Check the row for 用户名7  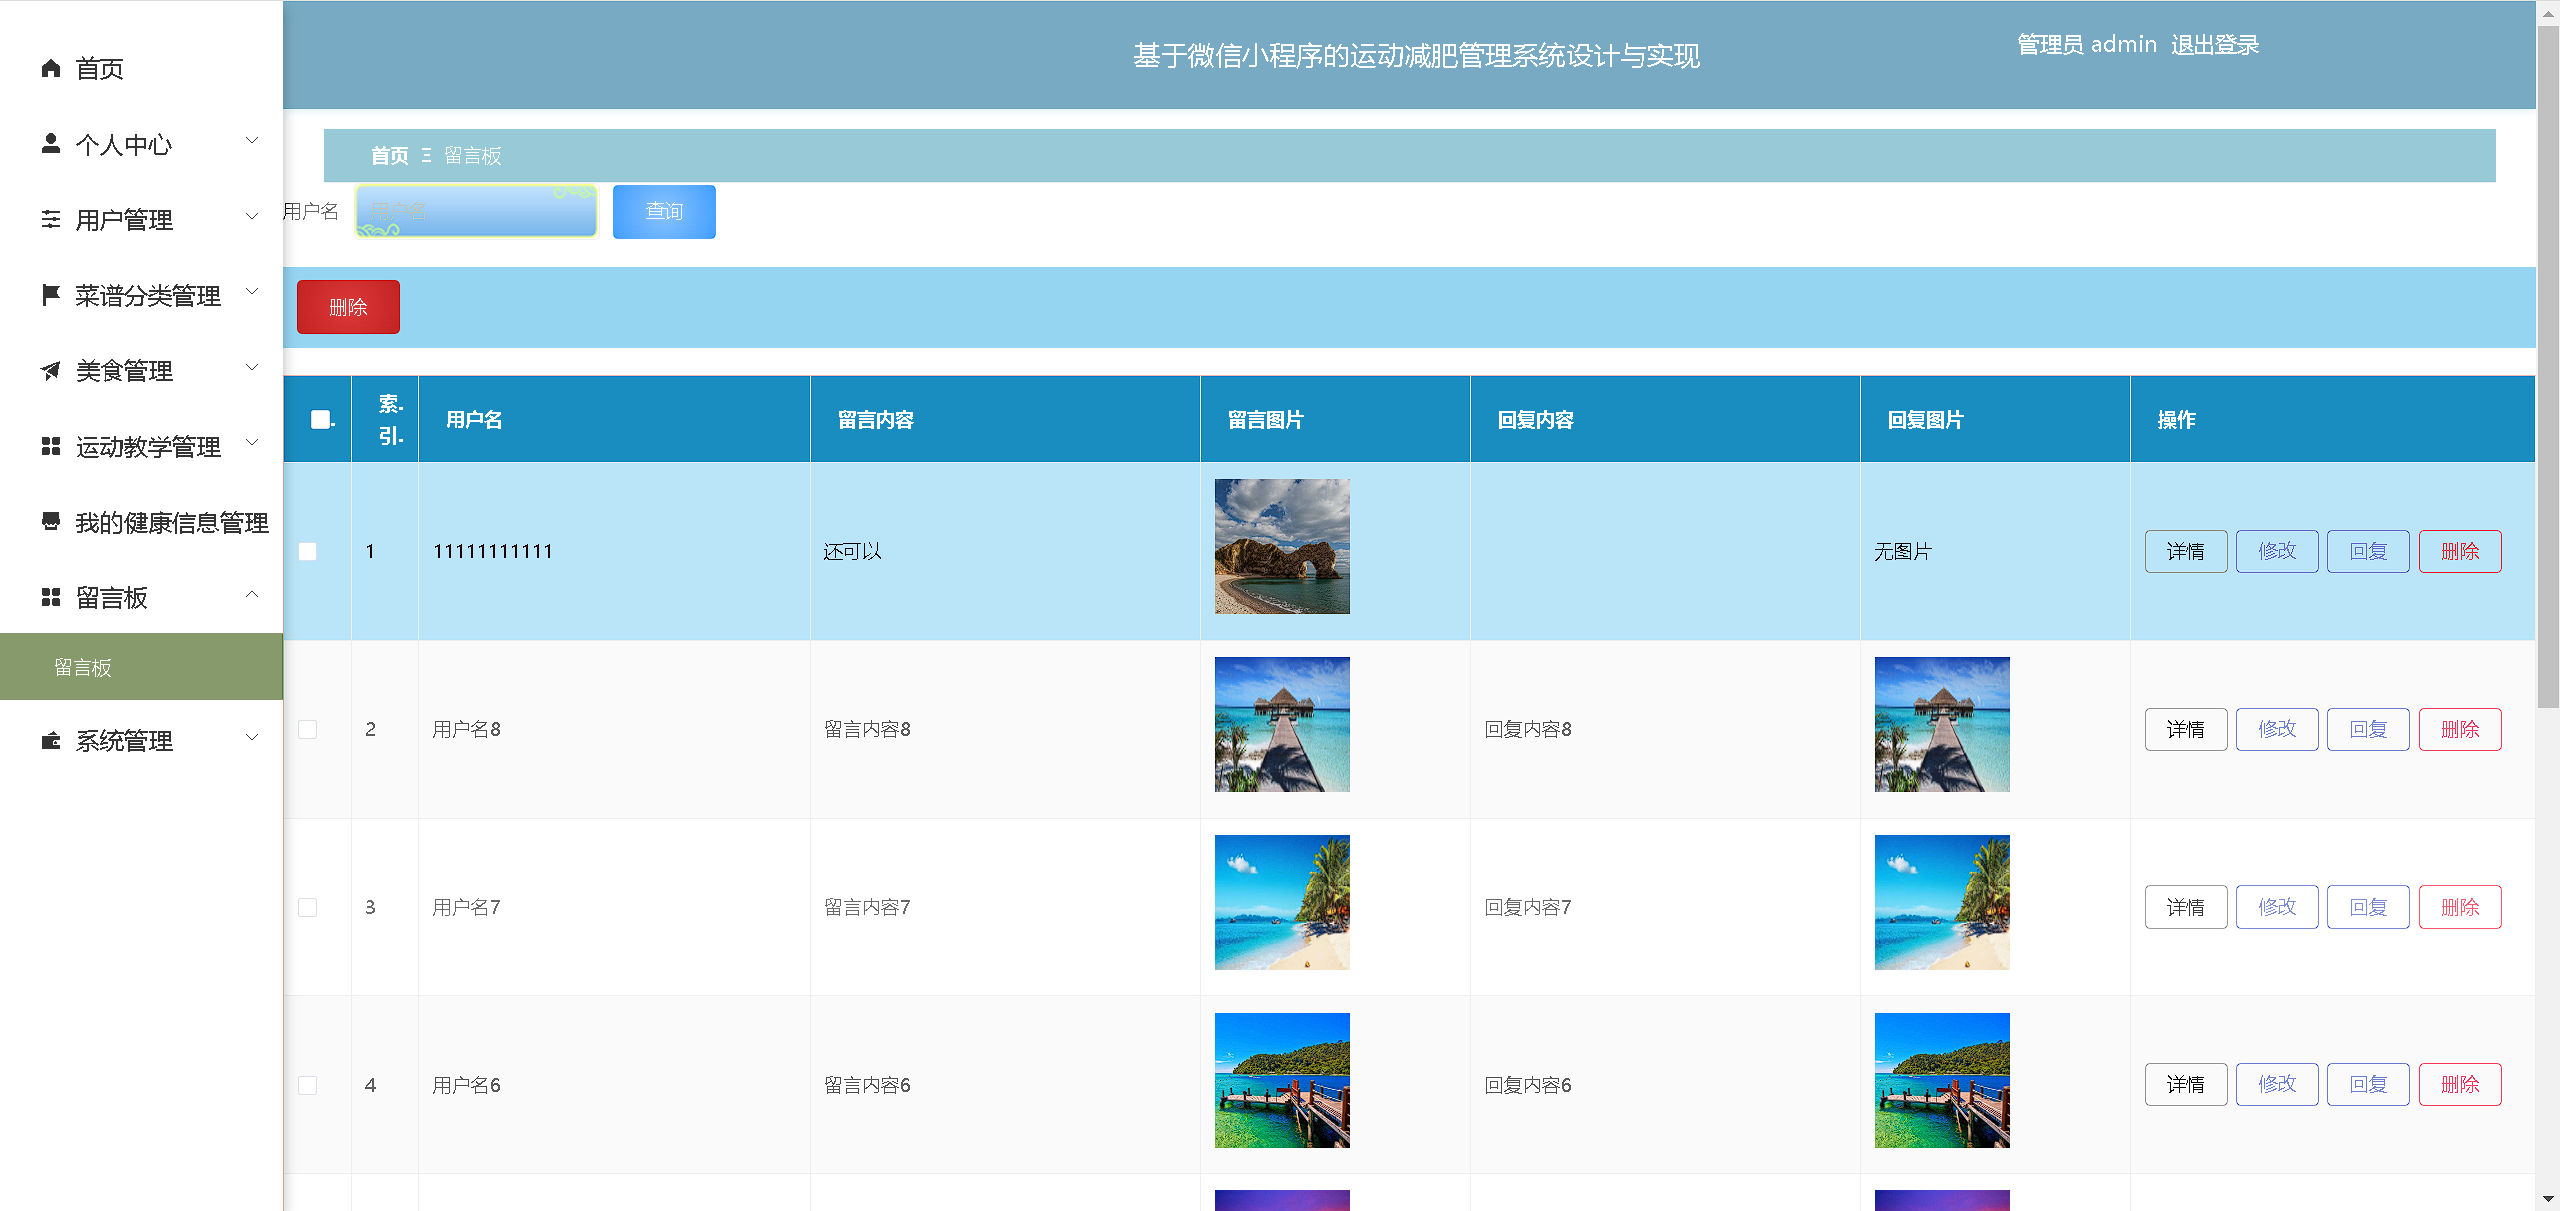click(308, 907)
